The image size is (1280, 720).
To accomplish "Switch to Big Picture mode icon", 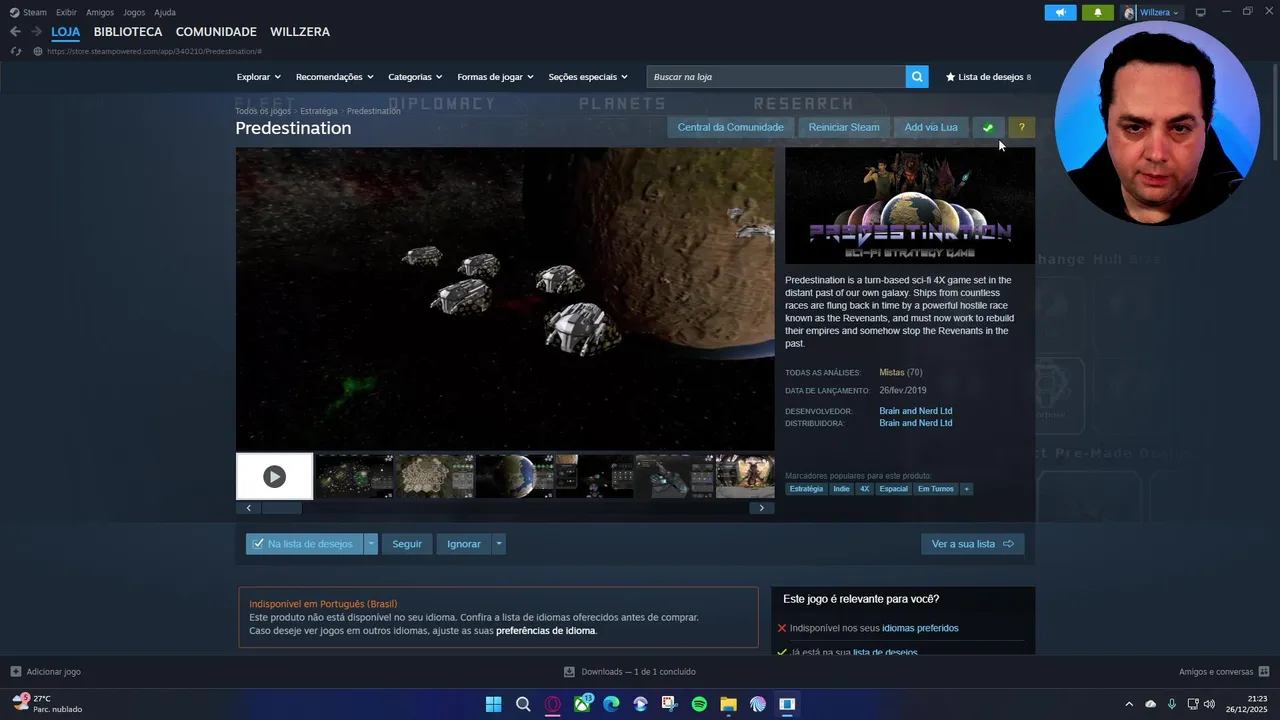I will (x=1201, y=12).
